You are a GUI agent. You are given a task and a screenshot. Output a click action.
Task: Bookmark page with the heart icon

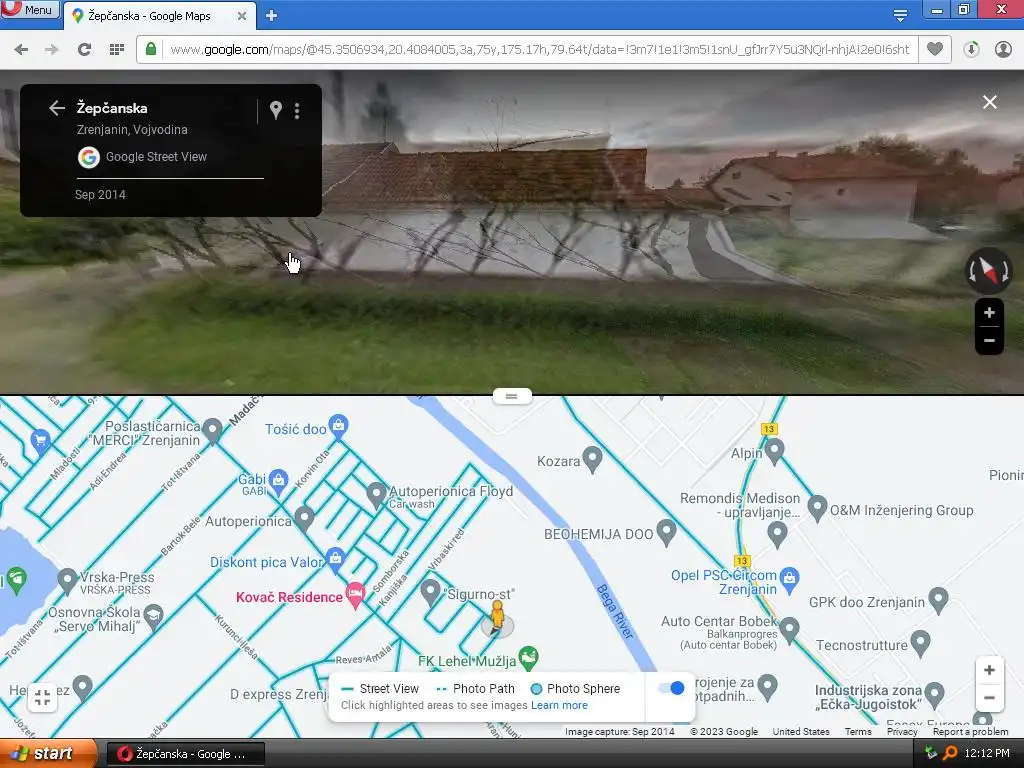coord(935,50)
